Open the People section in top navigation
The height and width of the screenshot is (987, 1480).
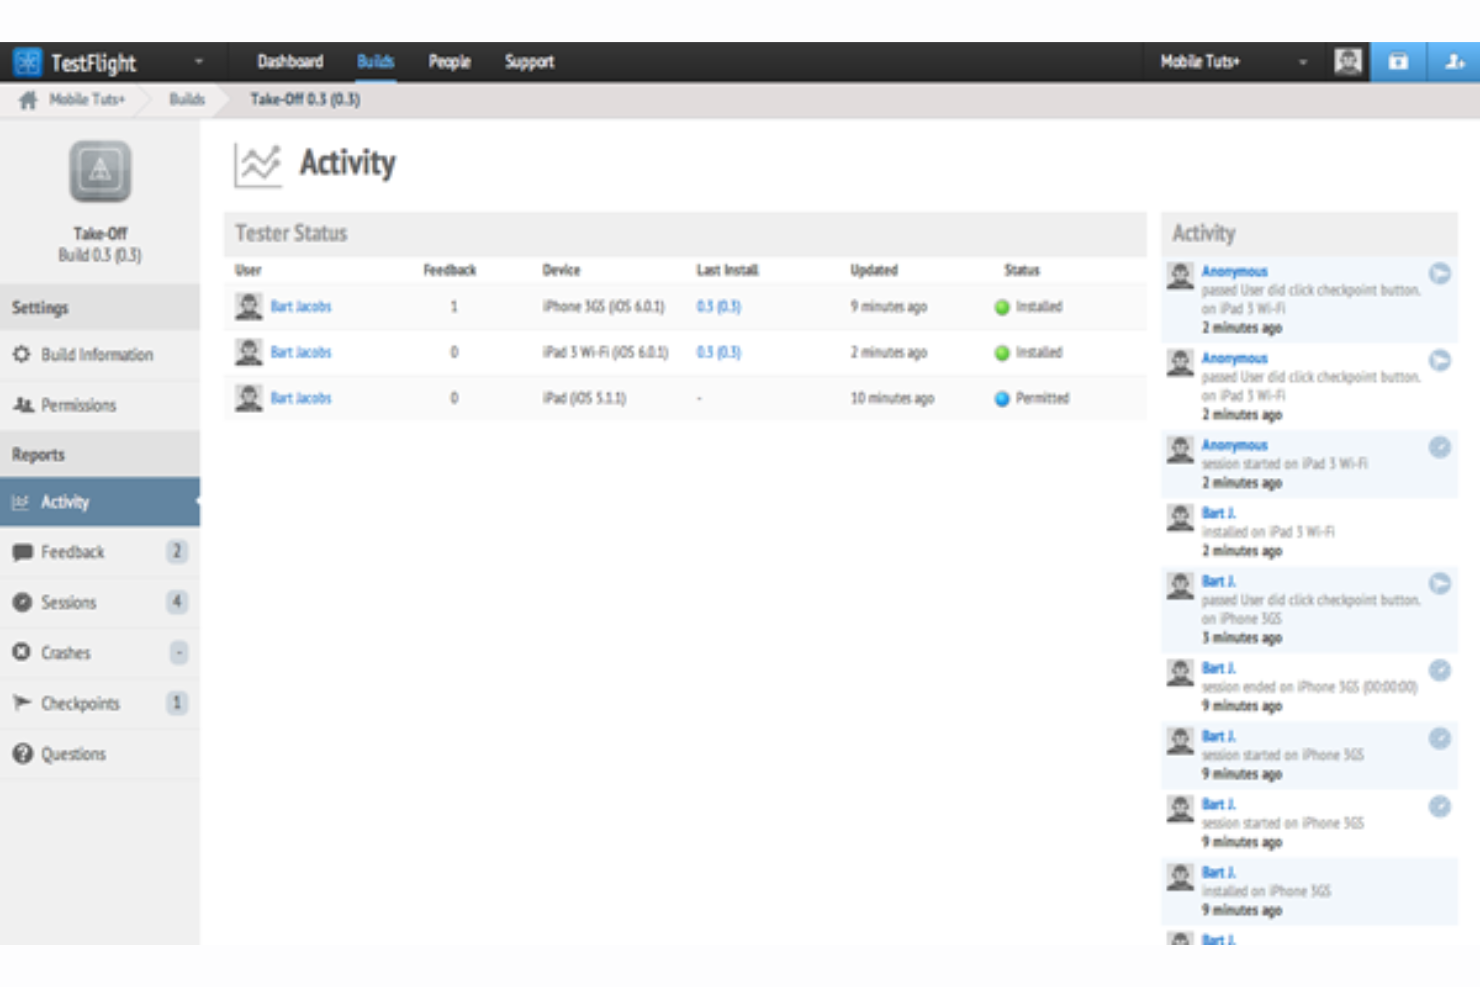(x=449, y=61)
